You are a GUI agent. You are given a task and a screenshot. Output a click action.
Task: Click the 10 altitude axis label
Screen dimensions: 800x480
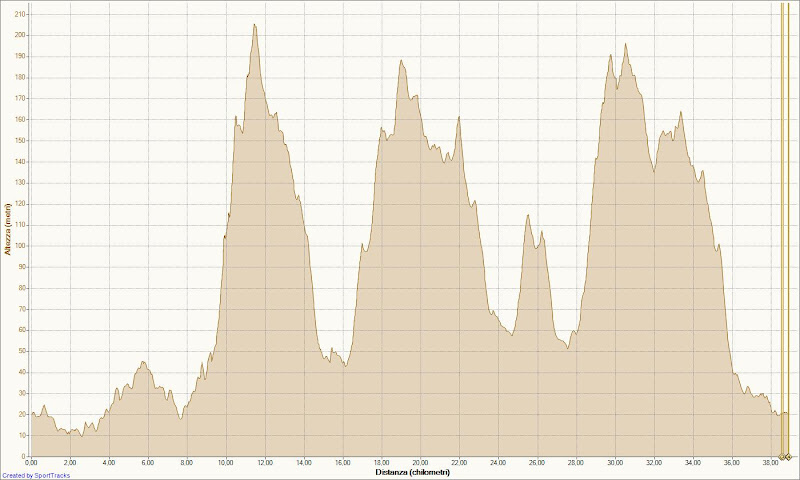tap(21, 436)
